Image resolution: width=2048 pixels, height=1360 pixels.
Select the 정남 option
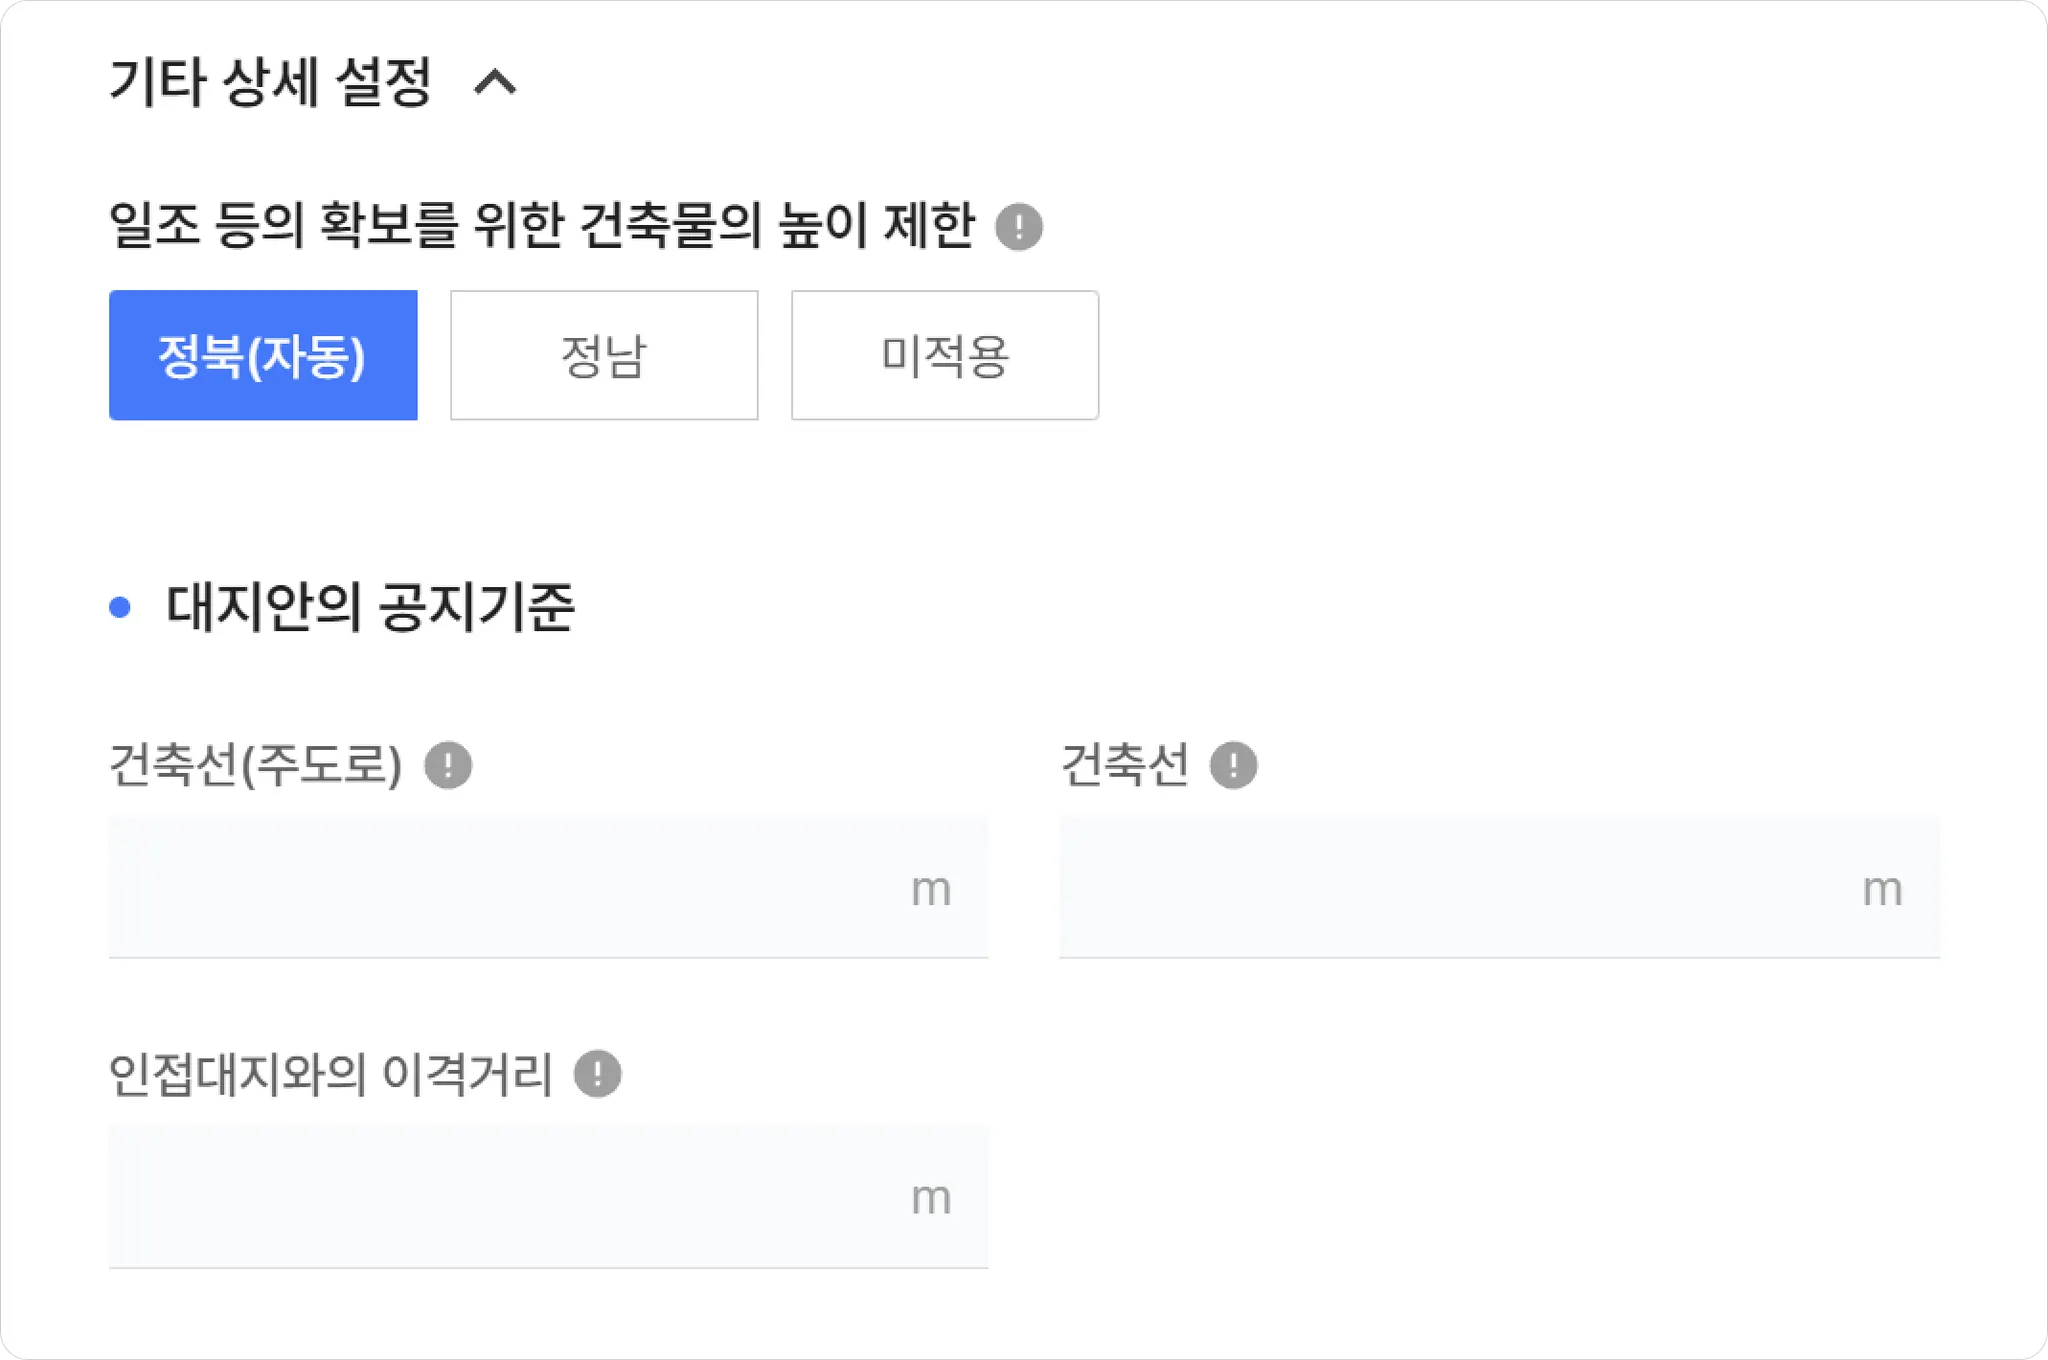[x=604, y=355]
